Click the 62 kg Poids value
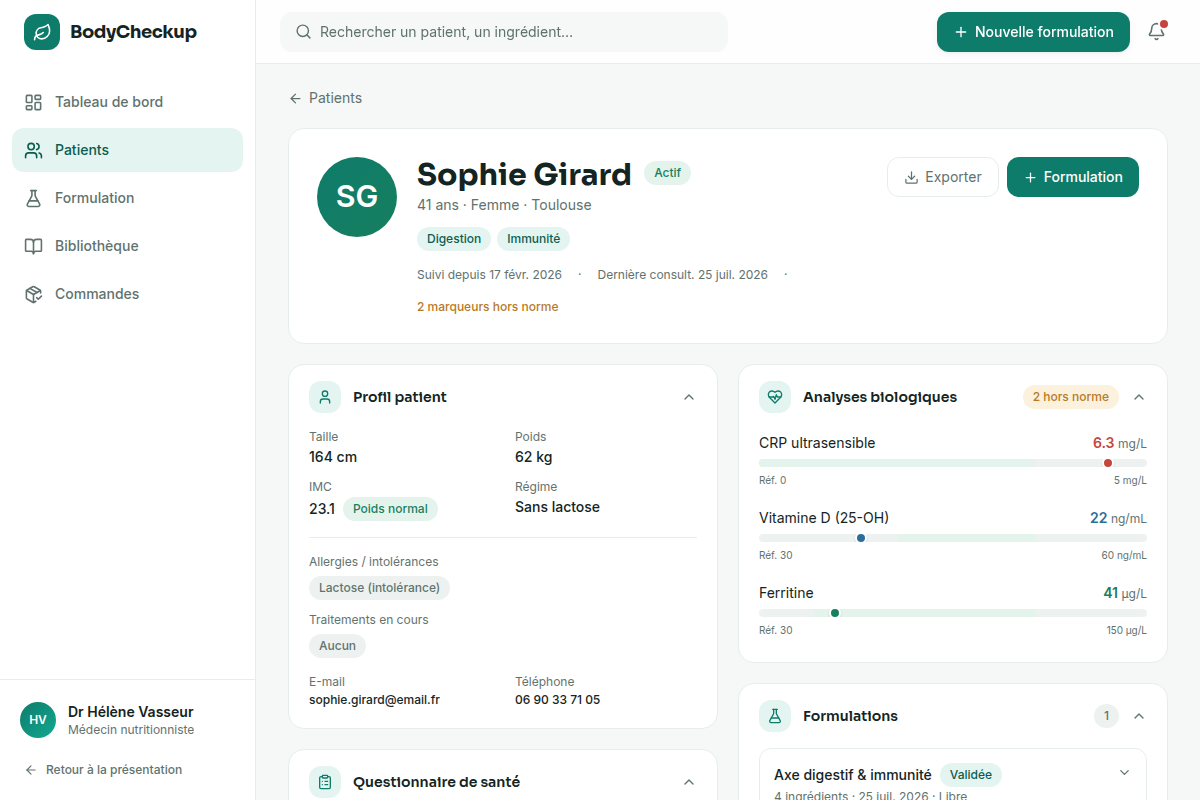Viewport: 1200px width, 800px height. click(533, 457)
